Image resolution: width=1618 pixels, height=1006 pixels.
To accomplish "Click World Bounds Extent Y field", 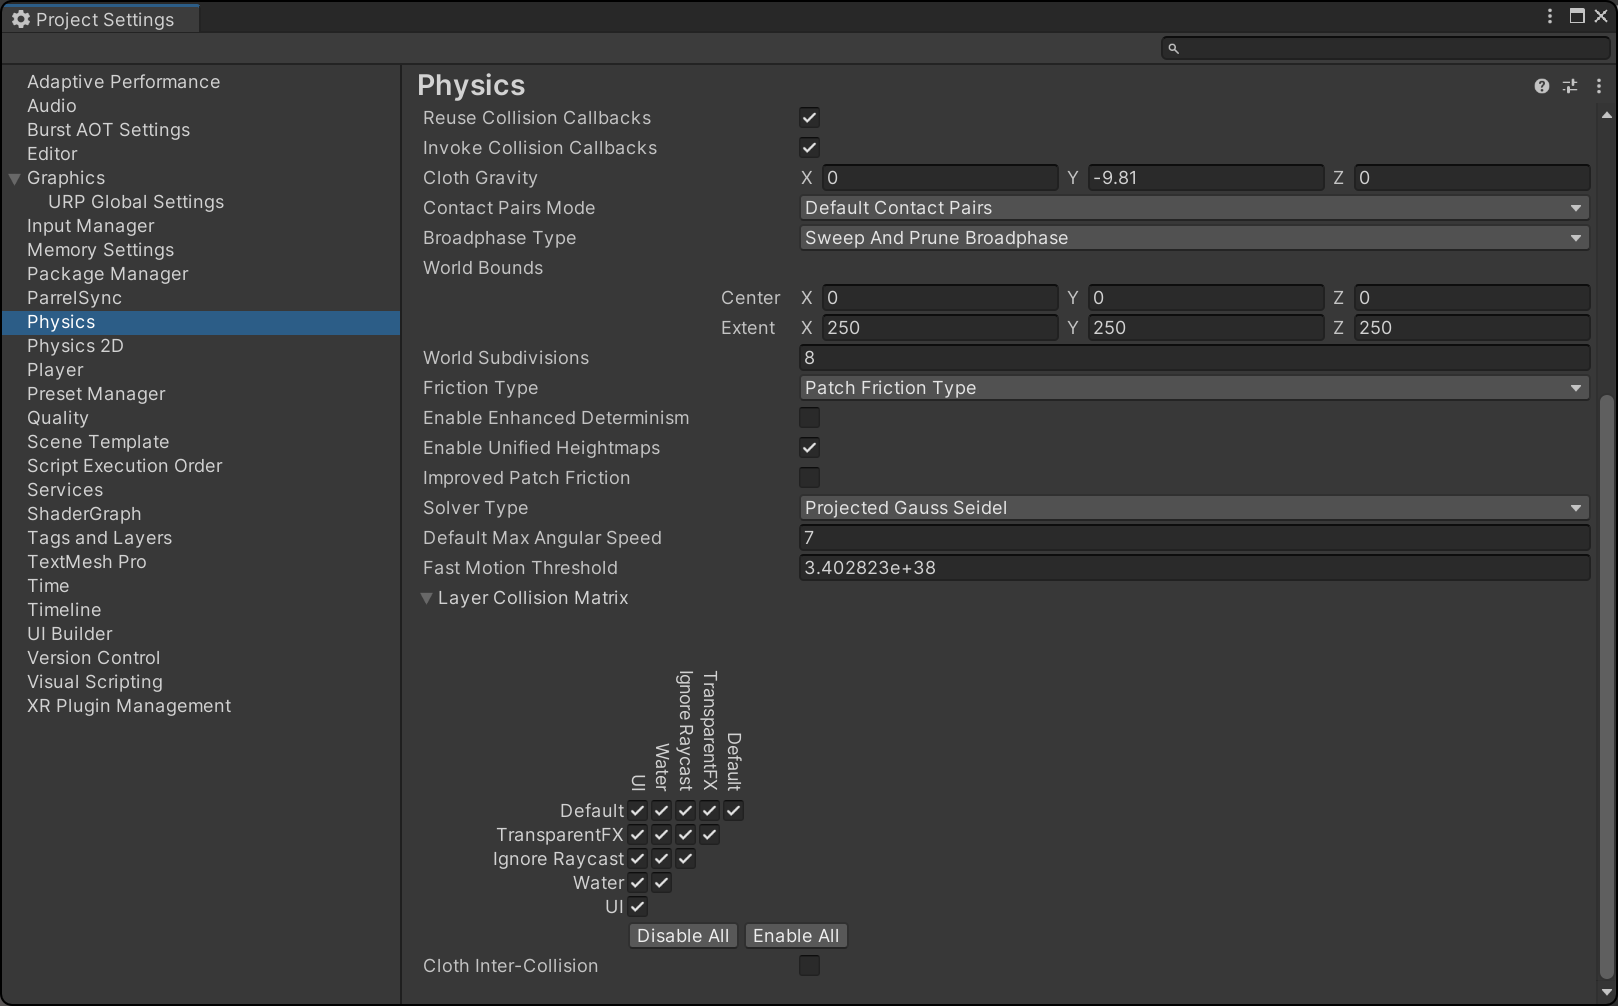I will pyautogui.click(x=1206, y=328).
